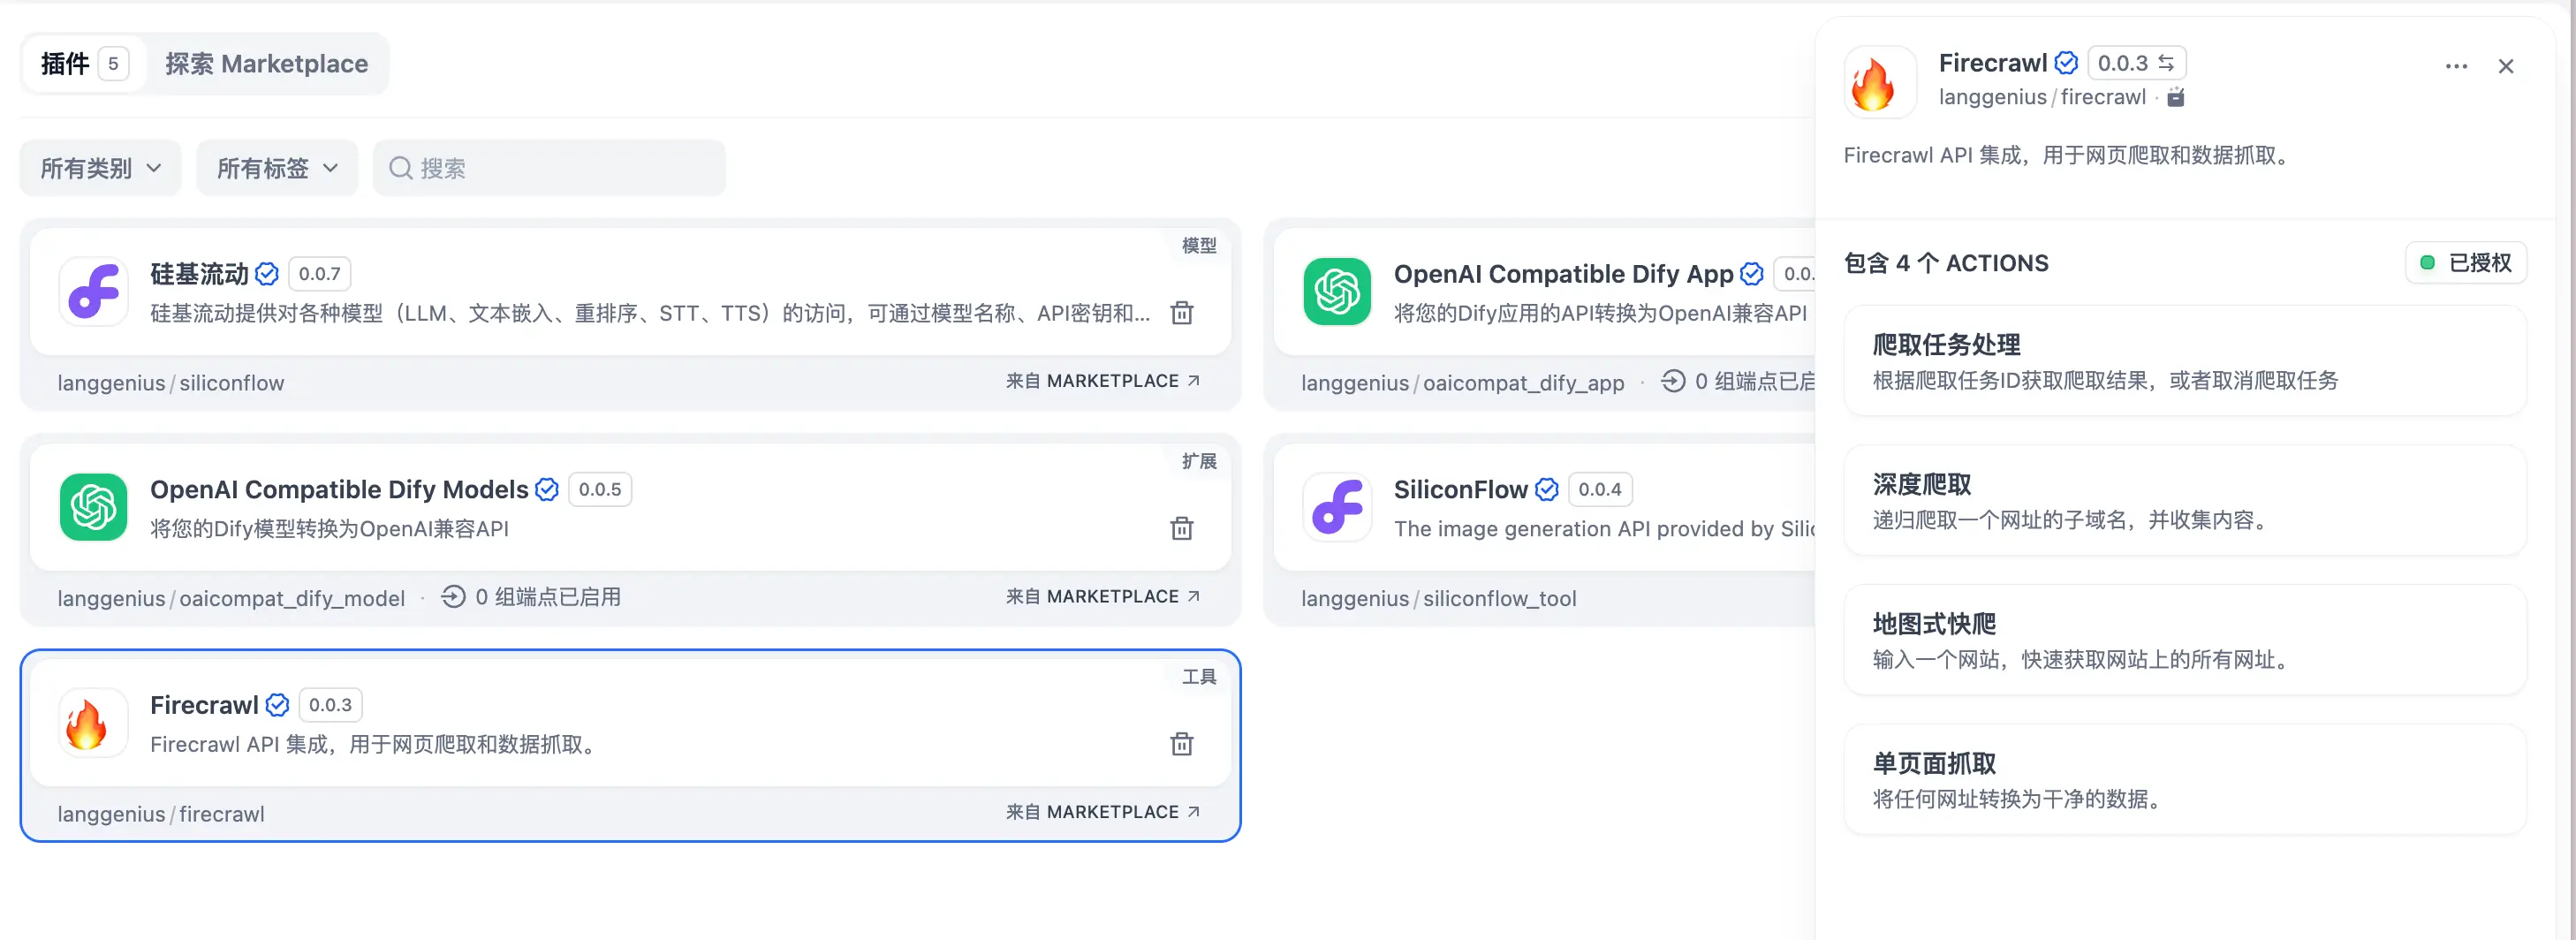Image resolution: width=2576 pixels, height=940 pixels.
Task: Click langgenius/oaicompat_dify_model path text
Action: tap(231, 598)
